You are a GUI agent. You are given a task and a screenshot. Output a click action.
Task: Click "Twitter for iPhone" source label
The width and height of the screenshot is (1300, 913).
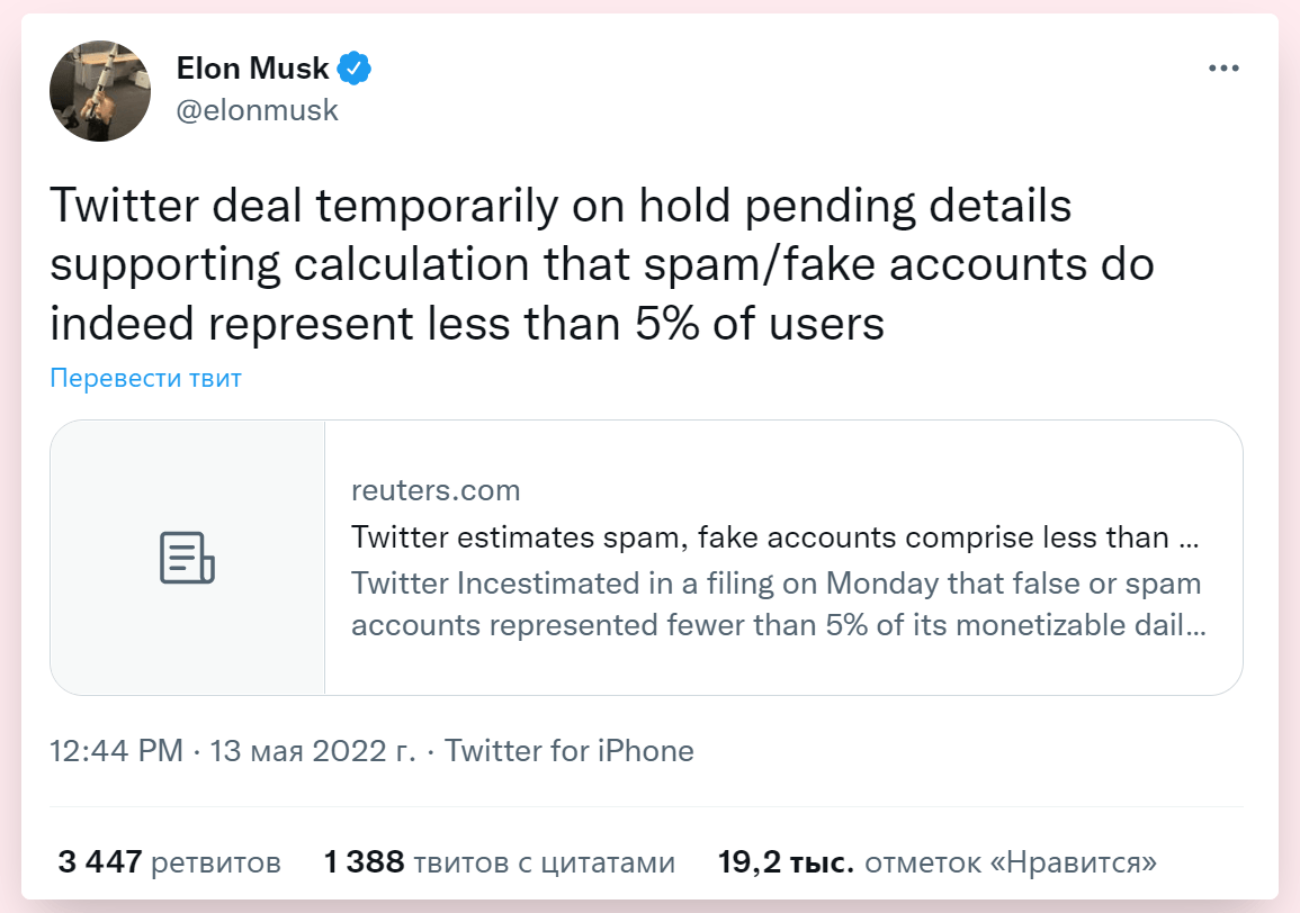click(x=569, y=751)
